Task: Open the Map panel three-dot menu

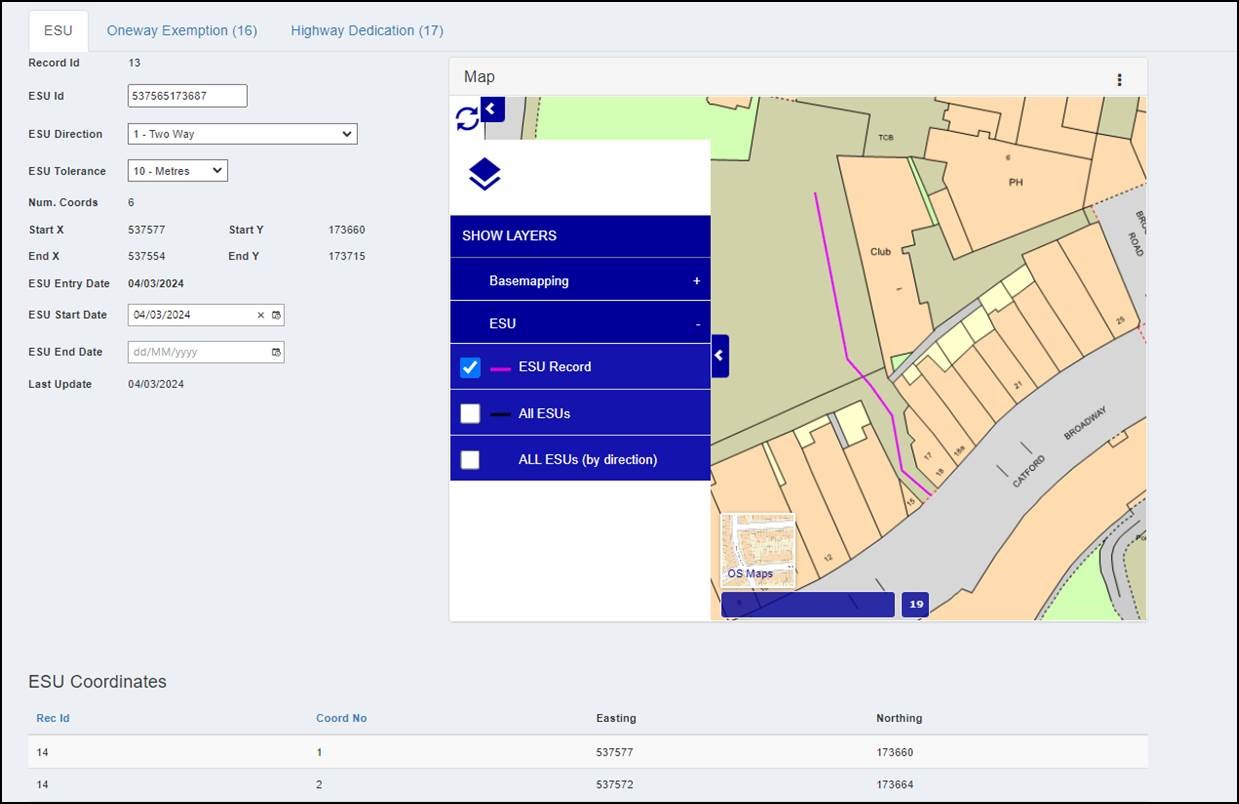Action: point(1119,80)
